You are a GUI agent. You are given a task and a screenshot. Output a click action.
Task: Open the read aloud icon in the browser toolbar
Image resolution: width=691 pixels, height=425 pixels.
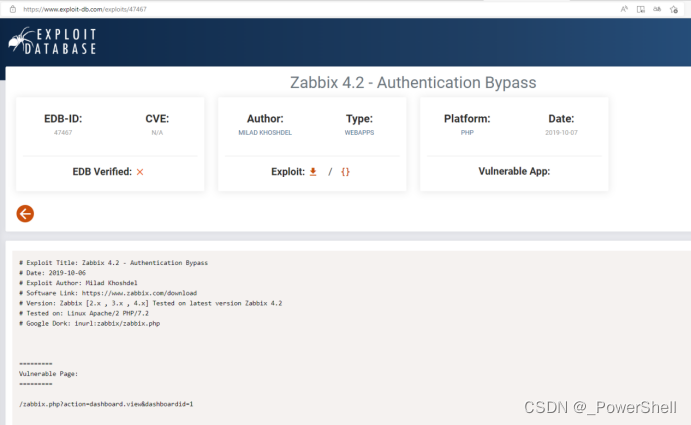point(624,9)
